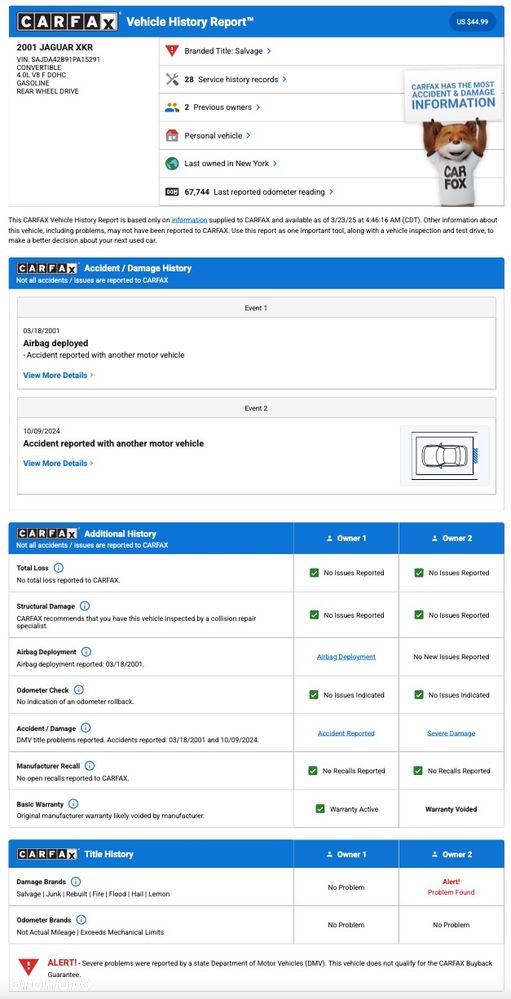Image resolution: width=511 pixels, height=999 pixels.
Task: Click Structural Damage Owner 1 checkmark
Action: (313, 615)
